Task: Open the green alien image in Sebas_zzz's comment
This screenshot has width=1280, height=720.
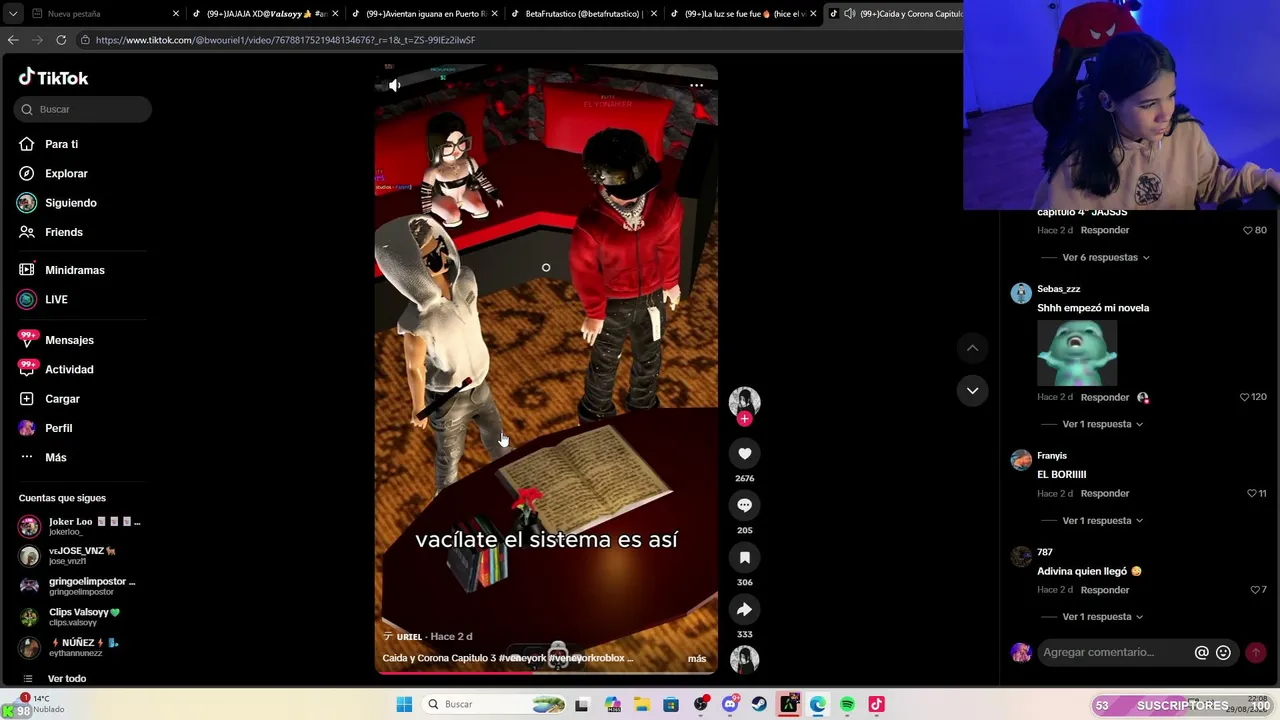Action: click(1077, 353)
